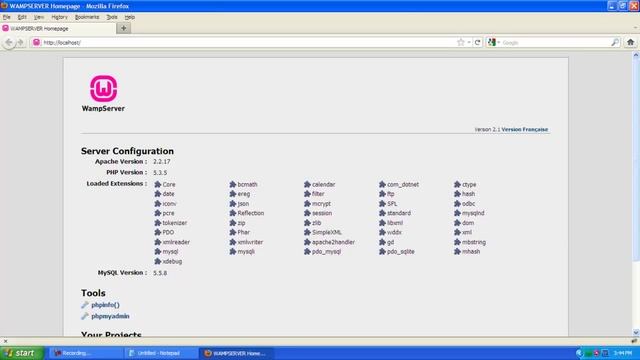Open the tab list arrow at the tab bar's right end

tap(635, 28)
